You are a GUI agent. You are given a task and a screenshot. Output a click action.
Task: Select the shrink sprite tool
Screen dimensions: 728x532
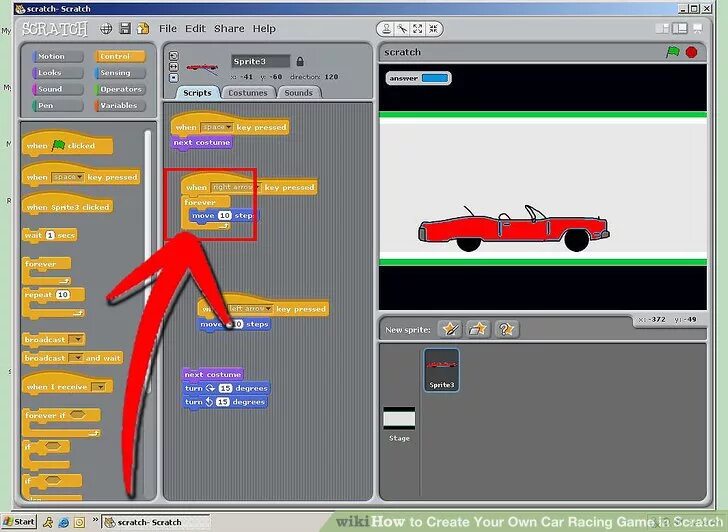coord(433,29)
